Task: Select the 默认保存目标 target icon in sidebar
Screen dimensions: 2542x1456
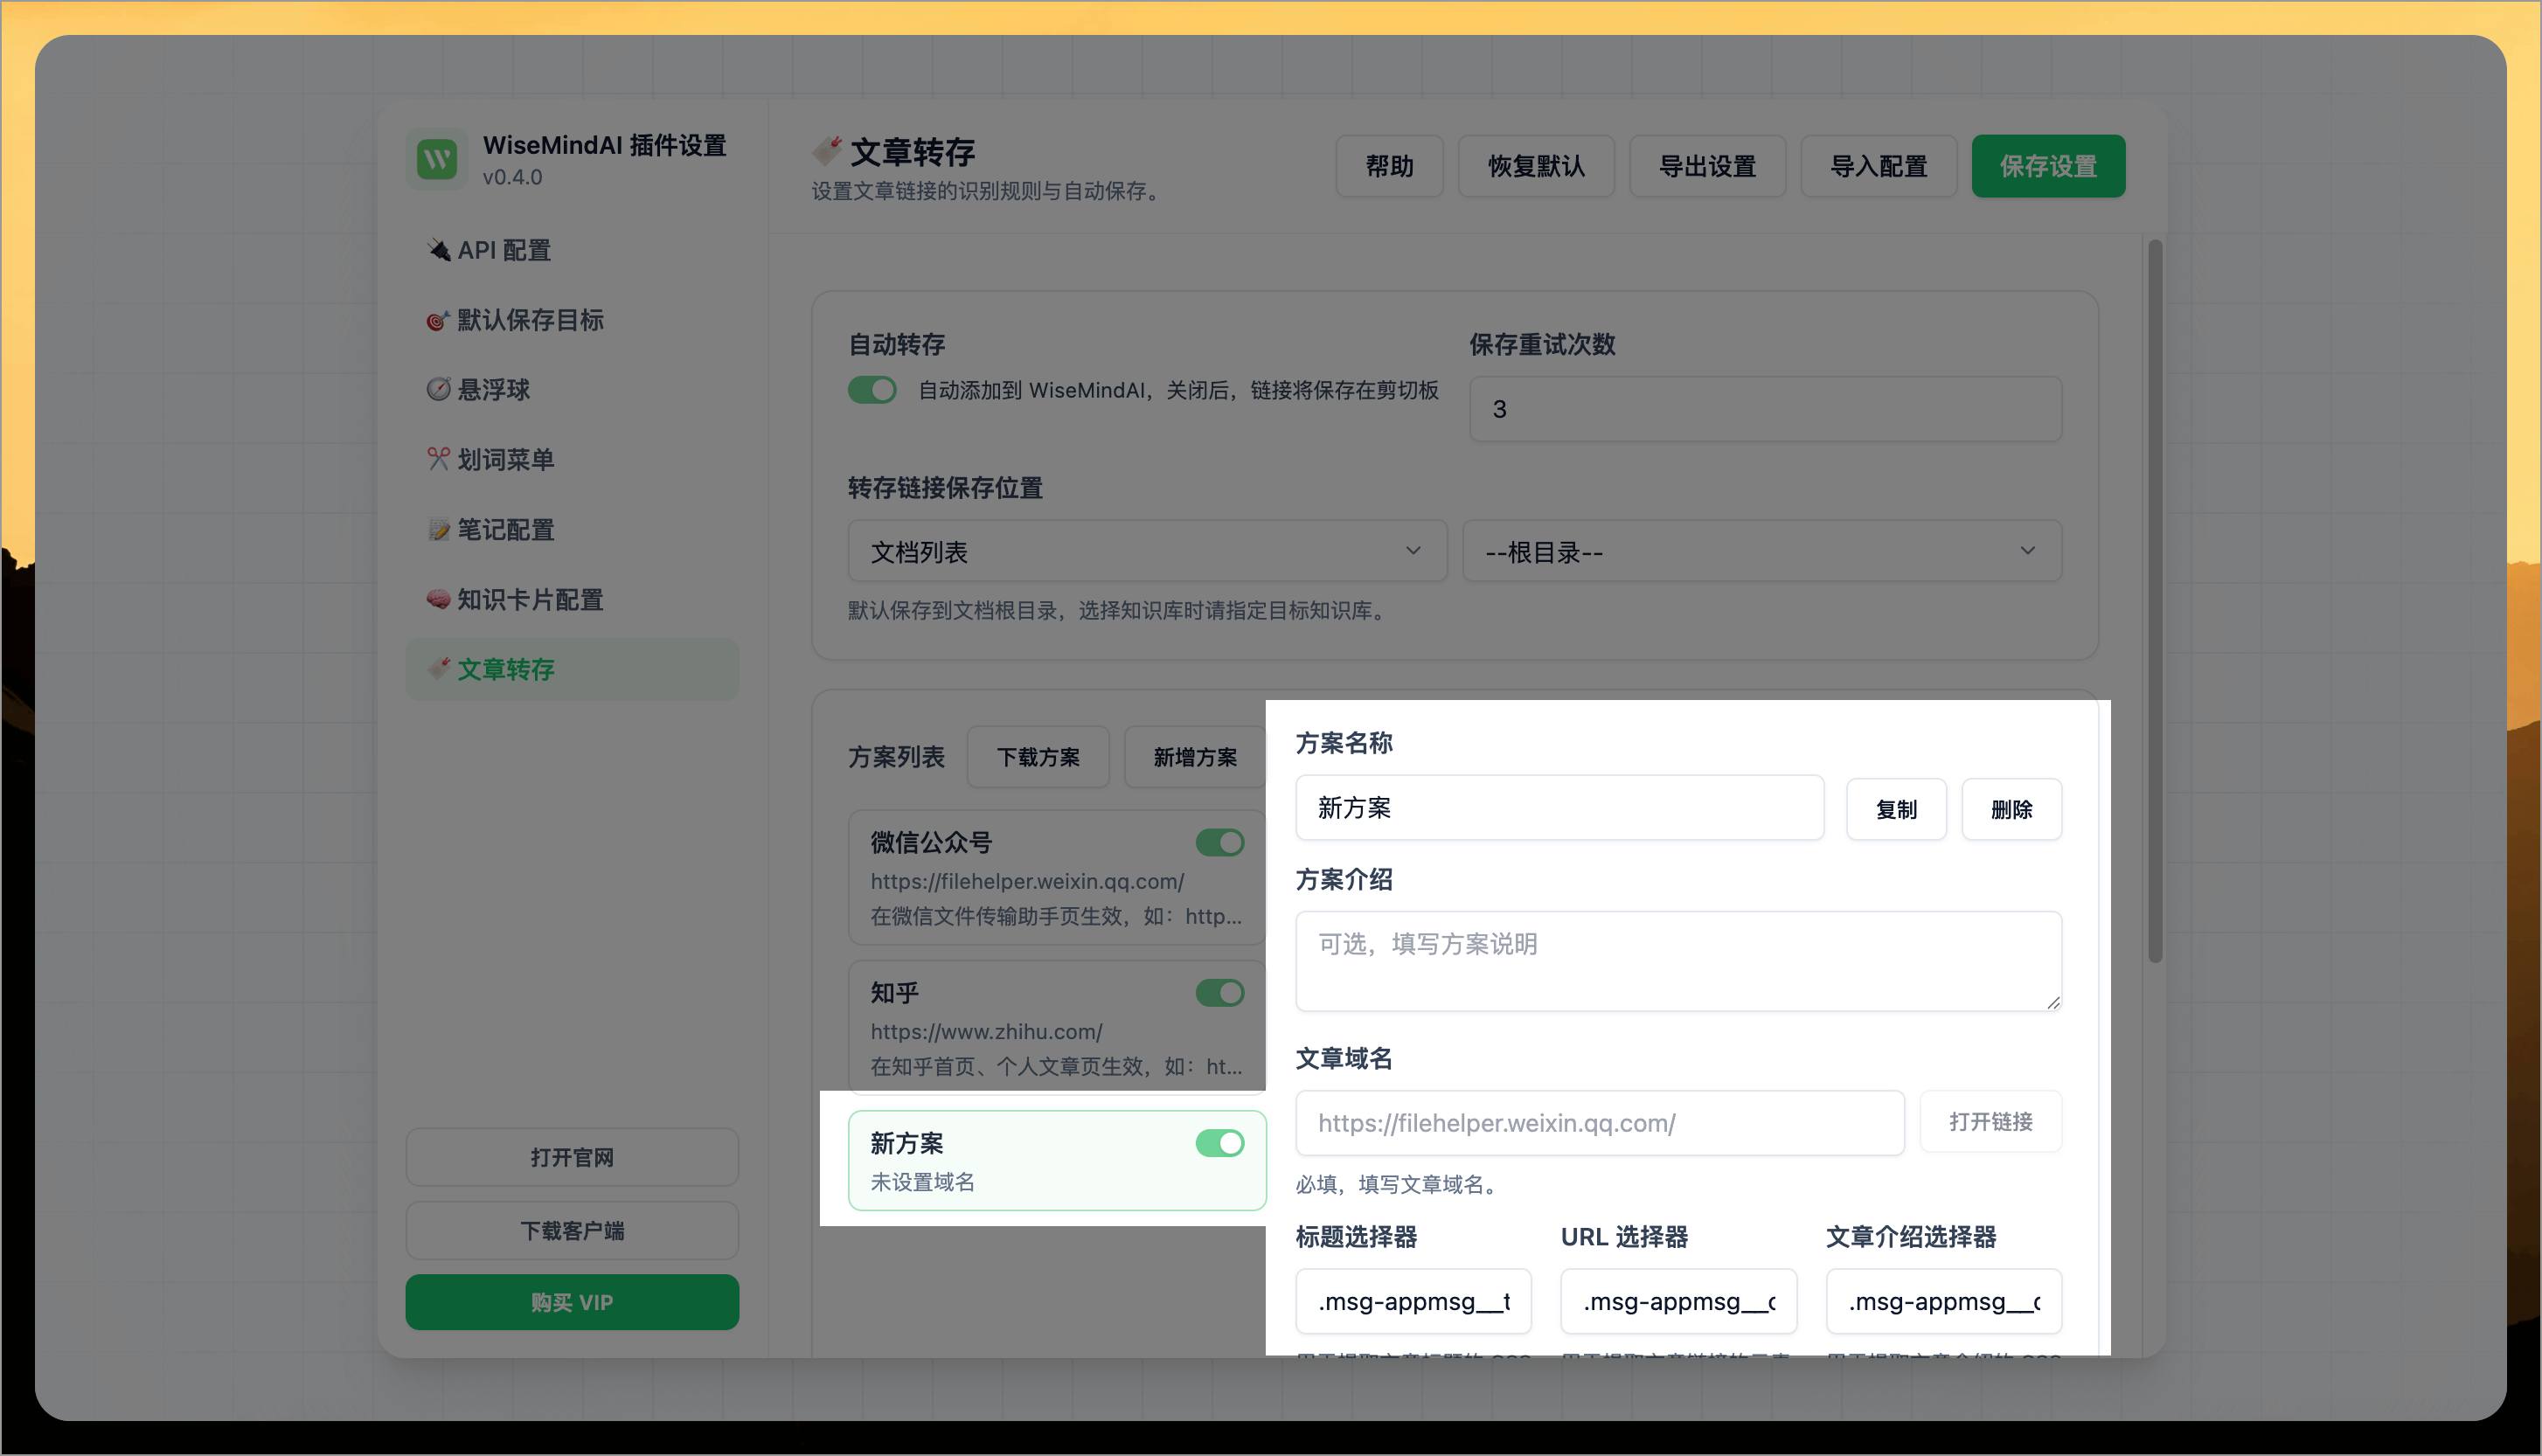Action: click(x=438, y=320)
